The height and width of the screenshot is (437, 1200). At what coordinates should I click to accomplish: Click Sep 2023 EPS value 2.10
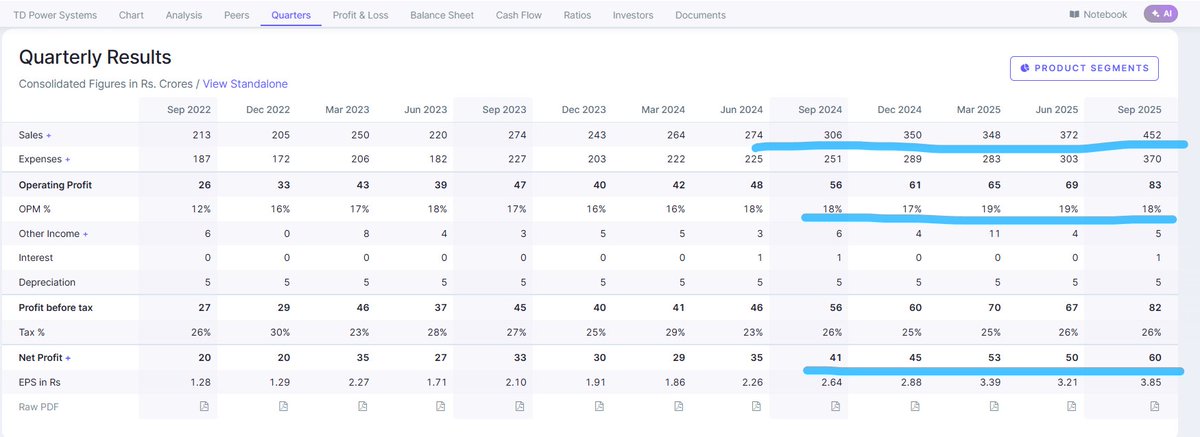517,382
